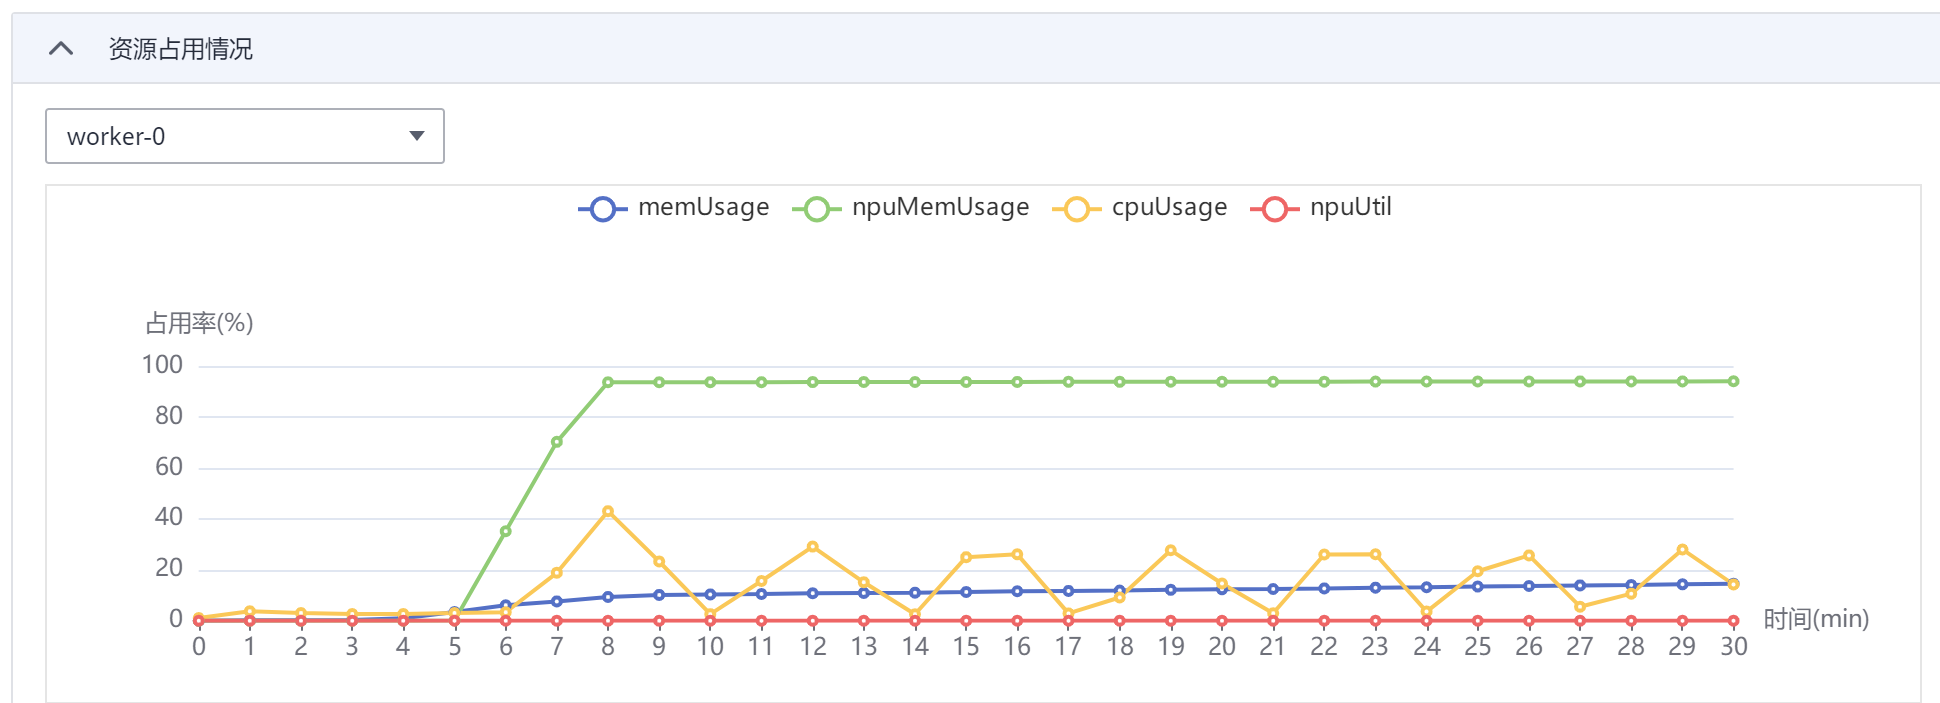Click the npuMemUsage point at minute 30

point(1733,381)
